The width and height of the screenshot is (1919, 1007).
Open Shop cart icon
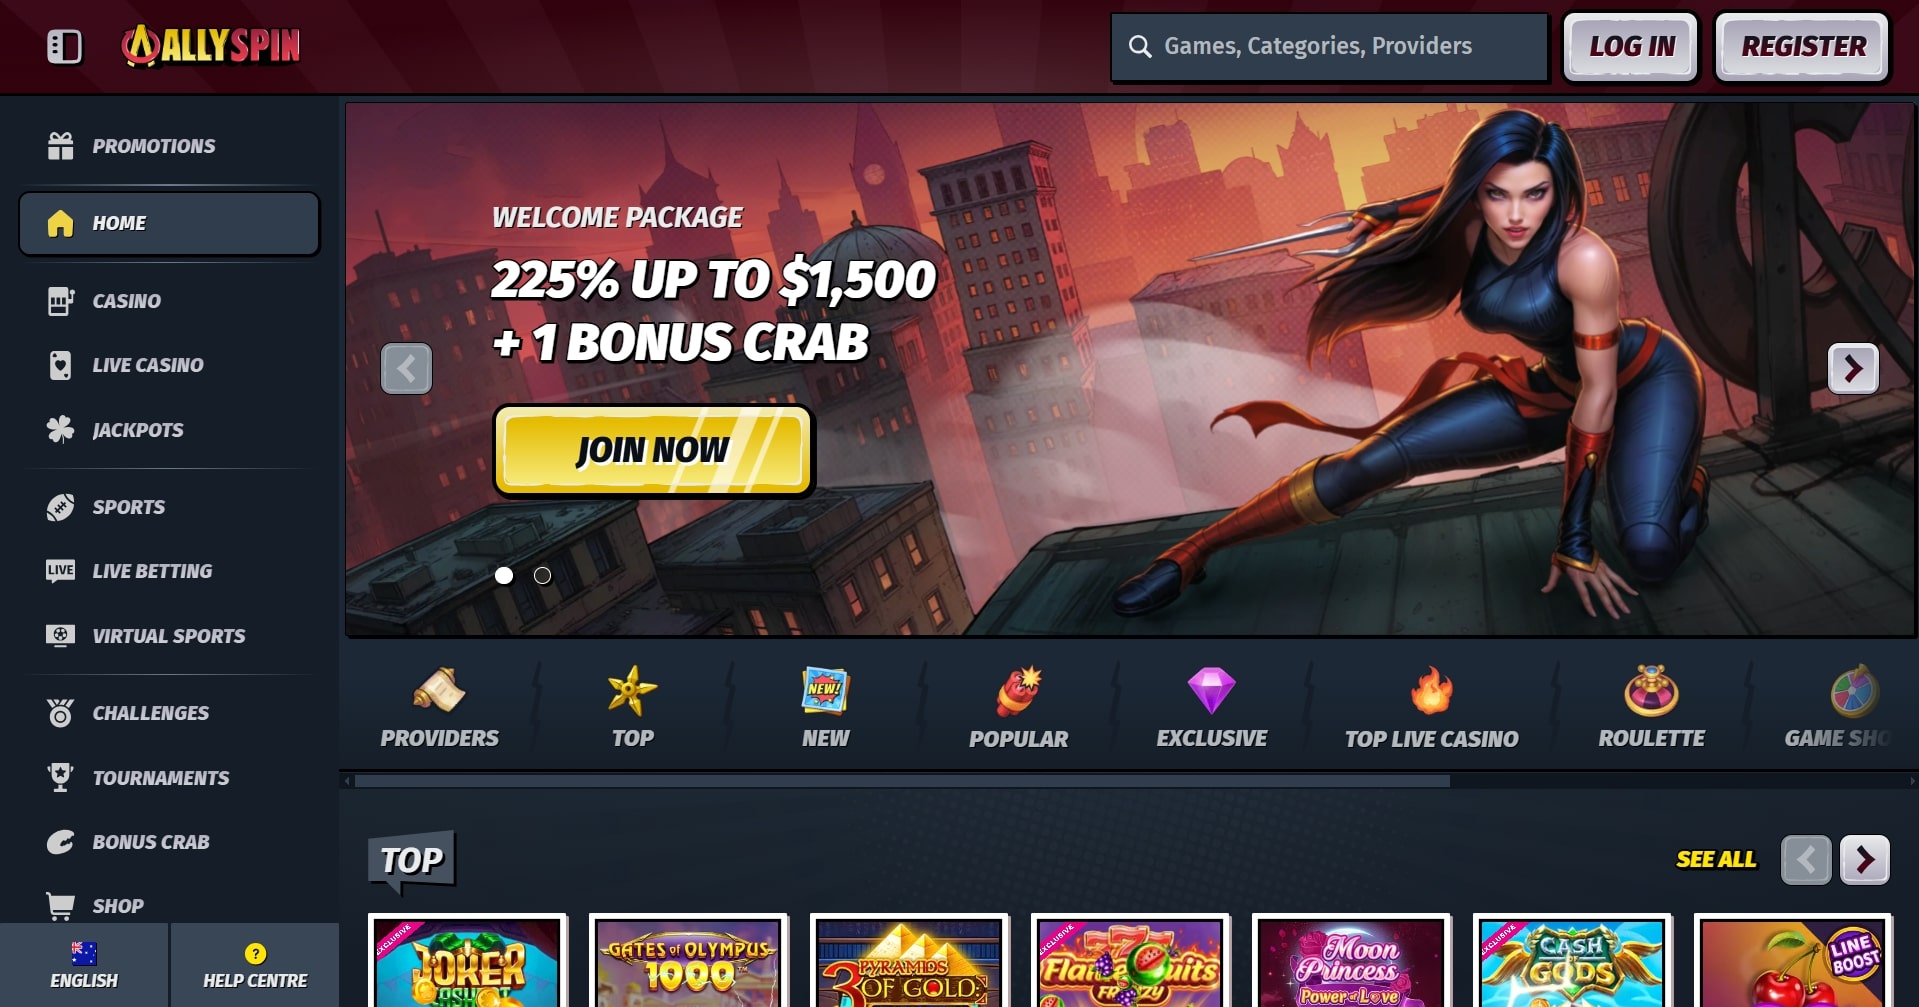61,906
